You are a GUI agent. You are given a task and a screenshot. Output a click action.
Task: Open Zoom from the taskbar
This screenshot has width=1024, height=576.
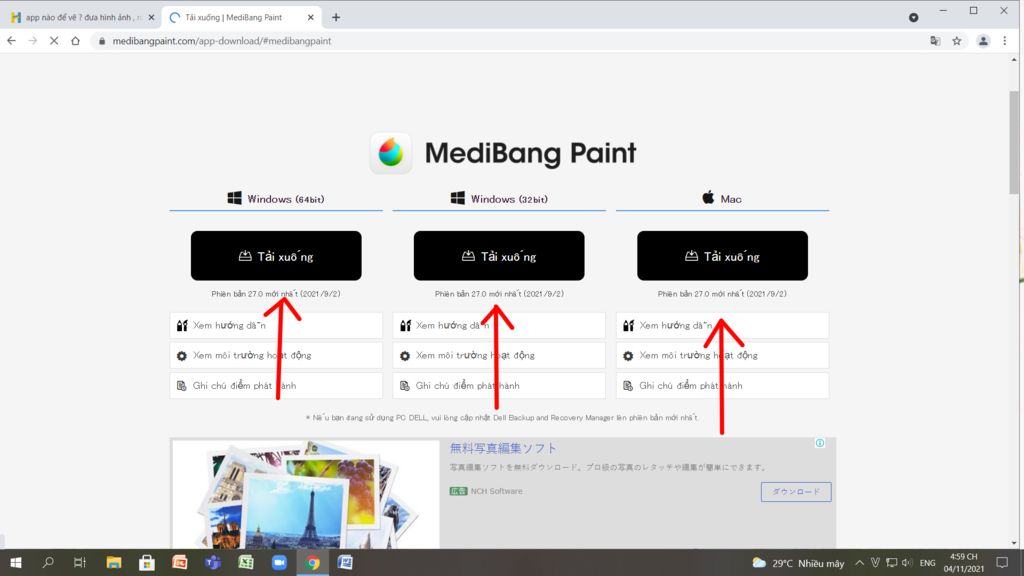pyautogui.click(x=279, y=562)
